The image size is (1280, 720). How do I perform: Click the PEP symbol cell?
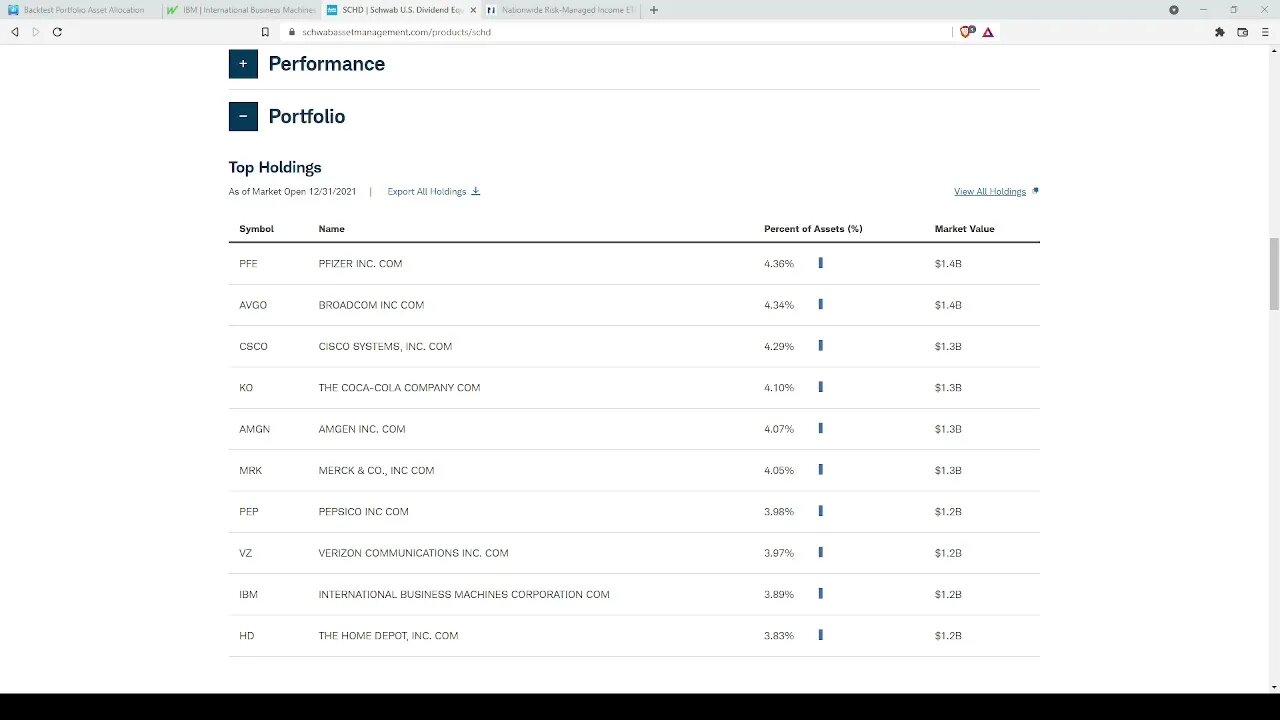(x=249, y=512)
